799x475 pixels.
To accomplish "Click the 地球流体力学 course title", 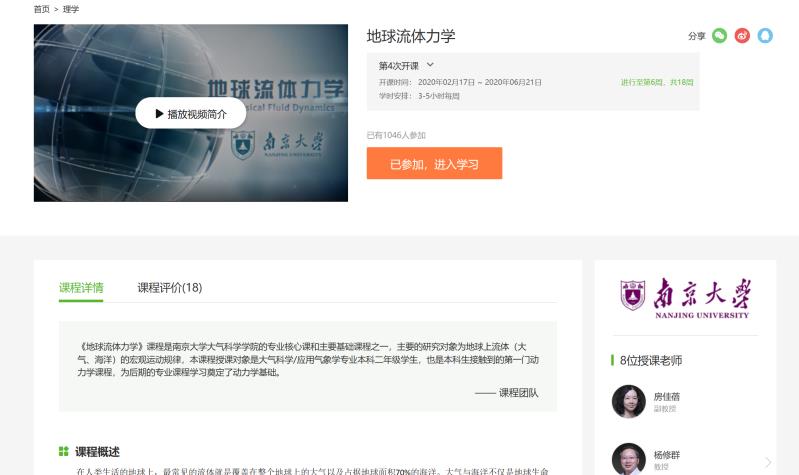I will pos(411,36).
